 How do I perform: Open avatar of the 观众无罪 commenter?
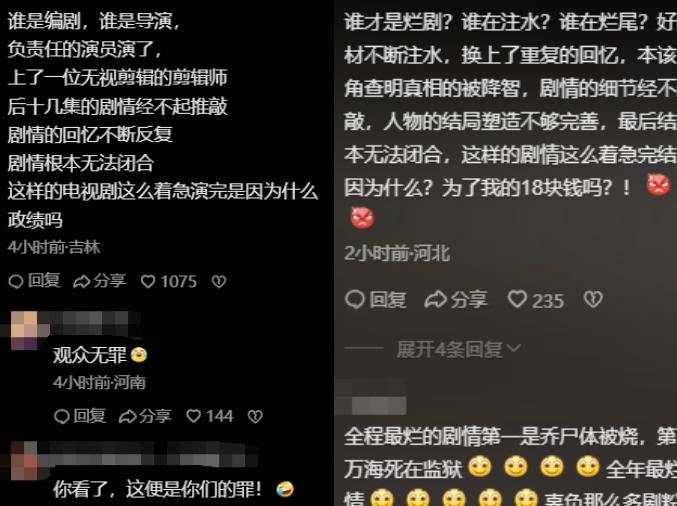pyautogui.click(x=24, y=330)
